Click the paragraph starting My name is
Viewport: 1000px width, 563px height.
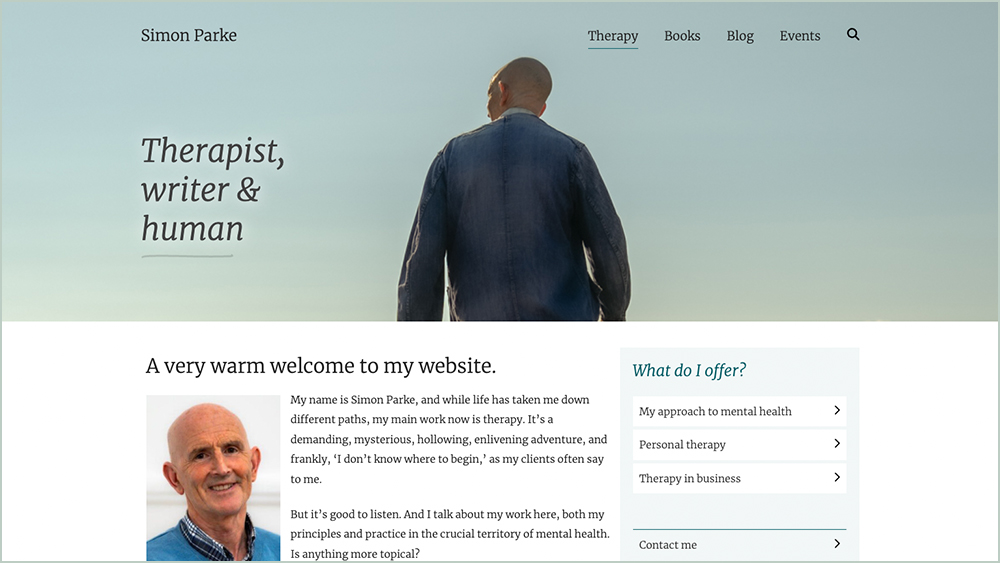449,439
